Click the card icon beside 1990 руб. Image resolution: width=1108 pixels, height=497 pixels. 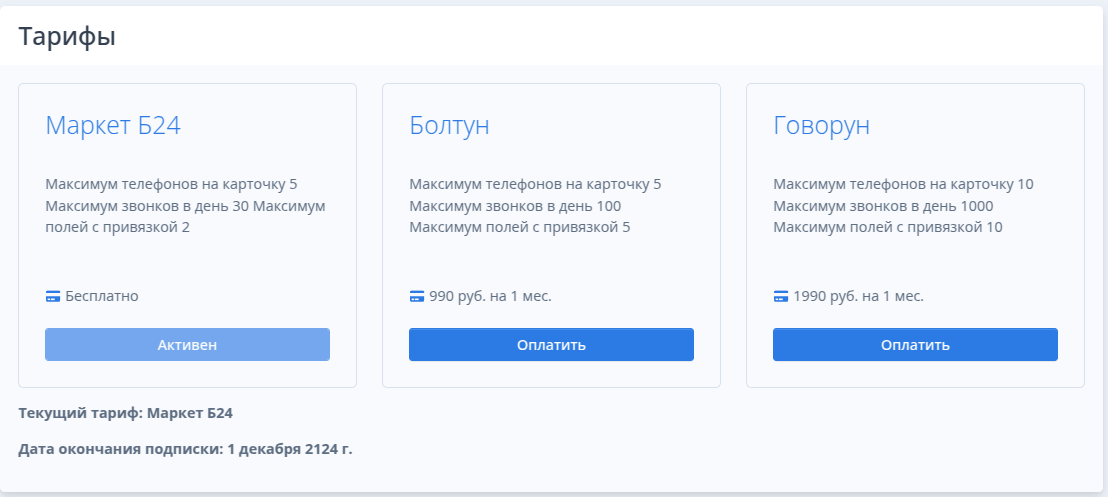[x=780, y=296]
